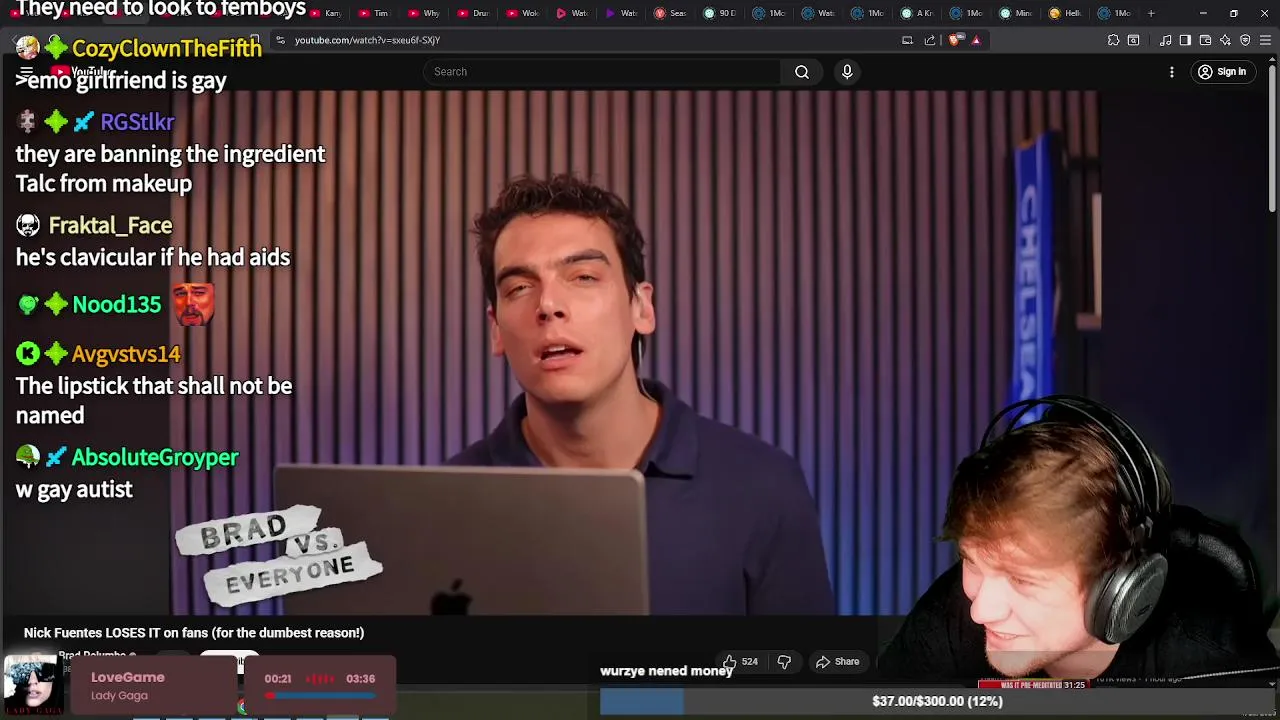
Task: Run the YouTube search magnifier button
Action: [802, 71]
